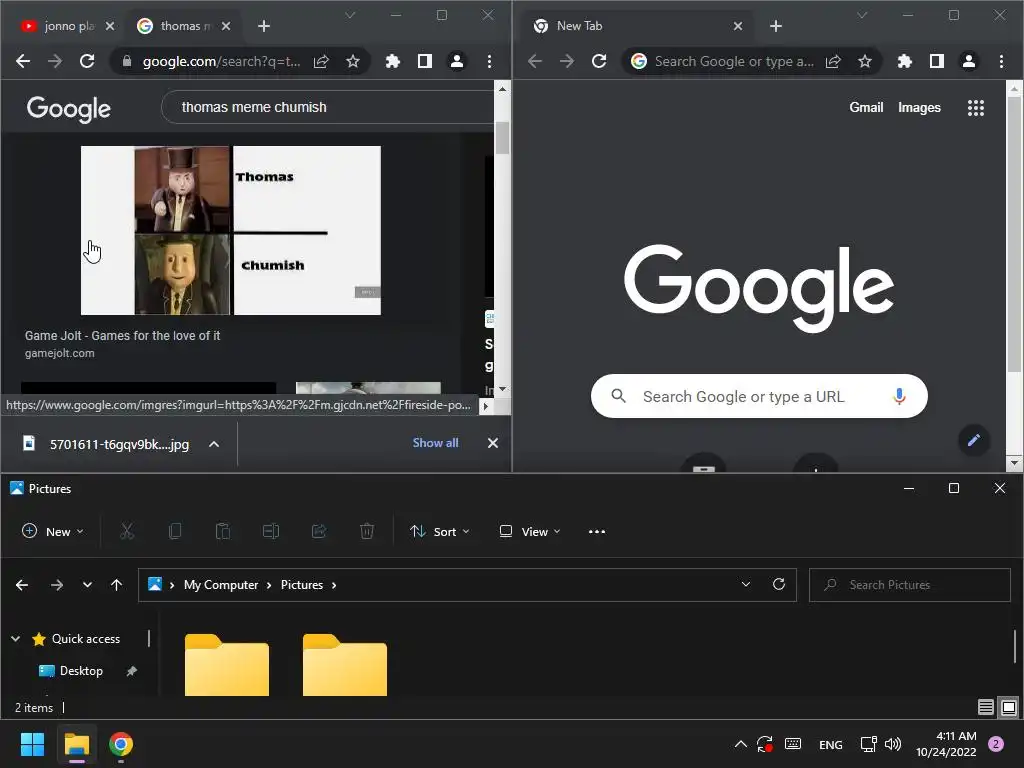
Task: Open the New dropdown in File Explorer
Action: tap(53, 532)
